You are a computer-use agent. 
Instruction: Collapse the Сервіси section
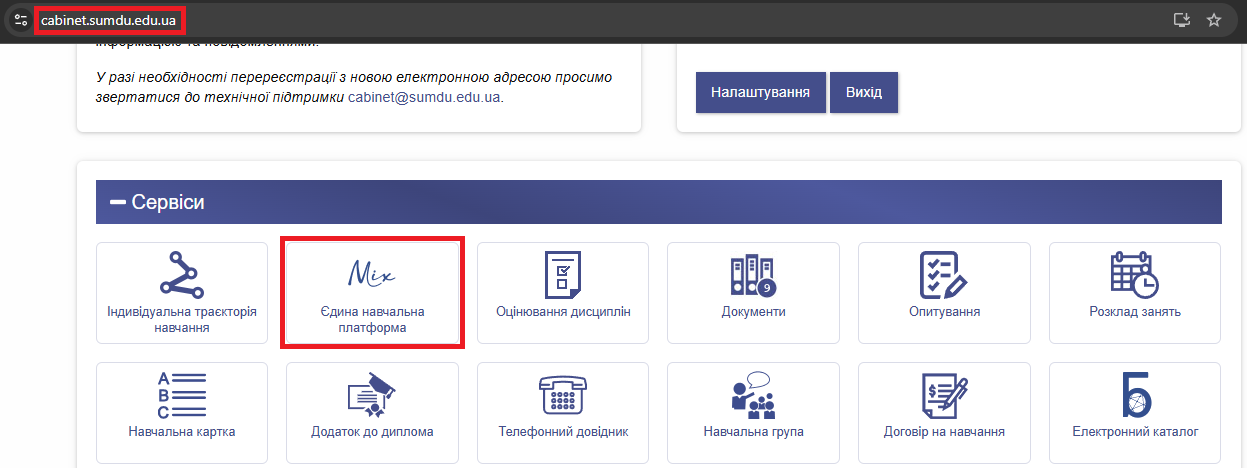coord(119,203)
